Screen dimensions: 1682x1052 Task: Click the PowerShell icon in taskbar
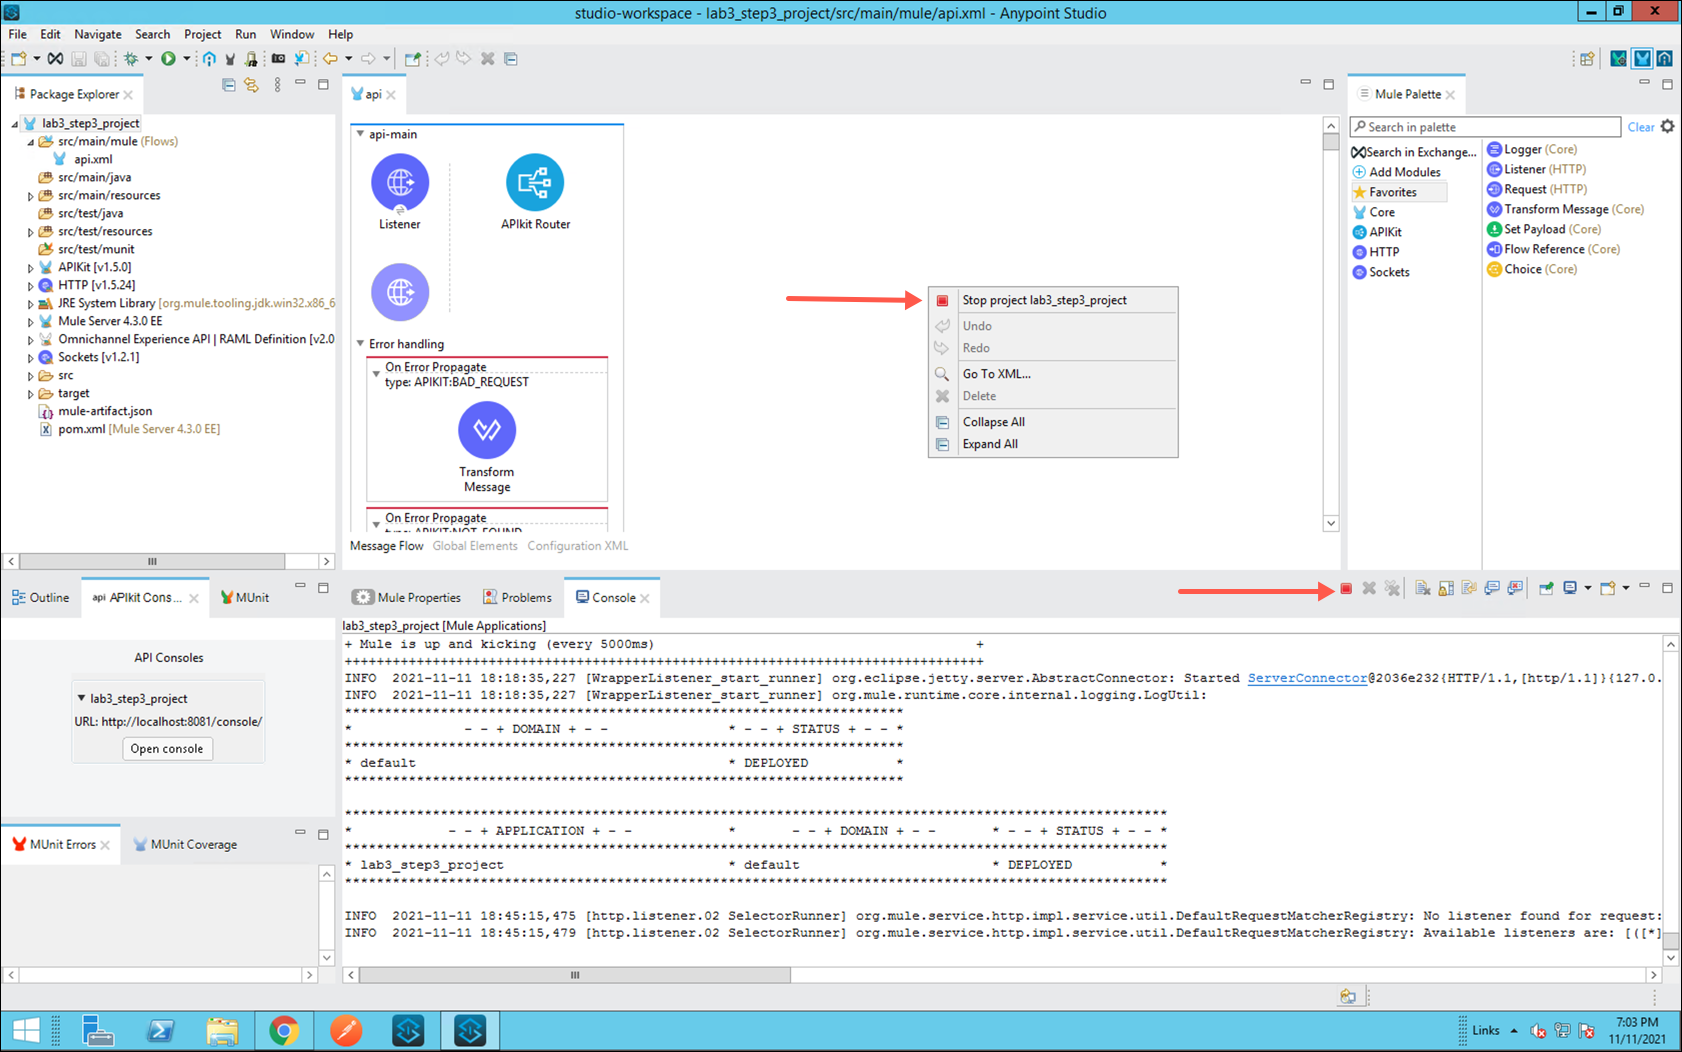point(160,1030)
